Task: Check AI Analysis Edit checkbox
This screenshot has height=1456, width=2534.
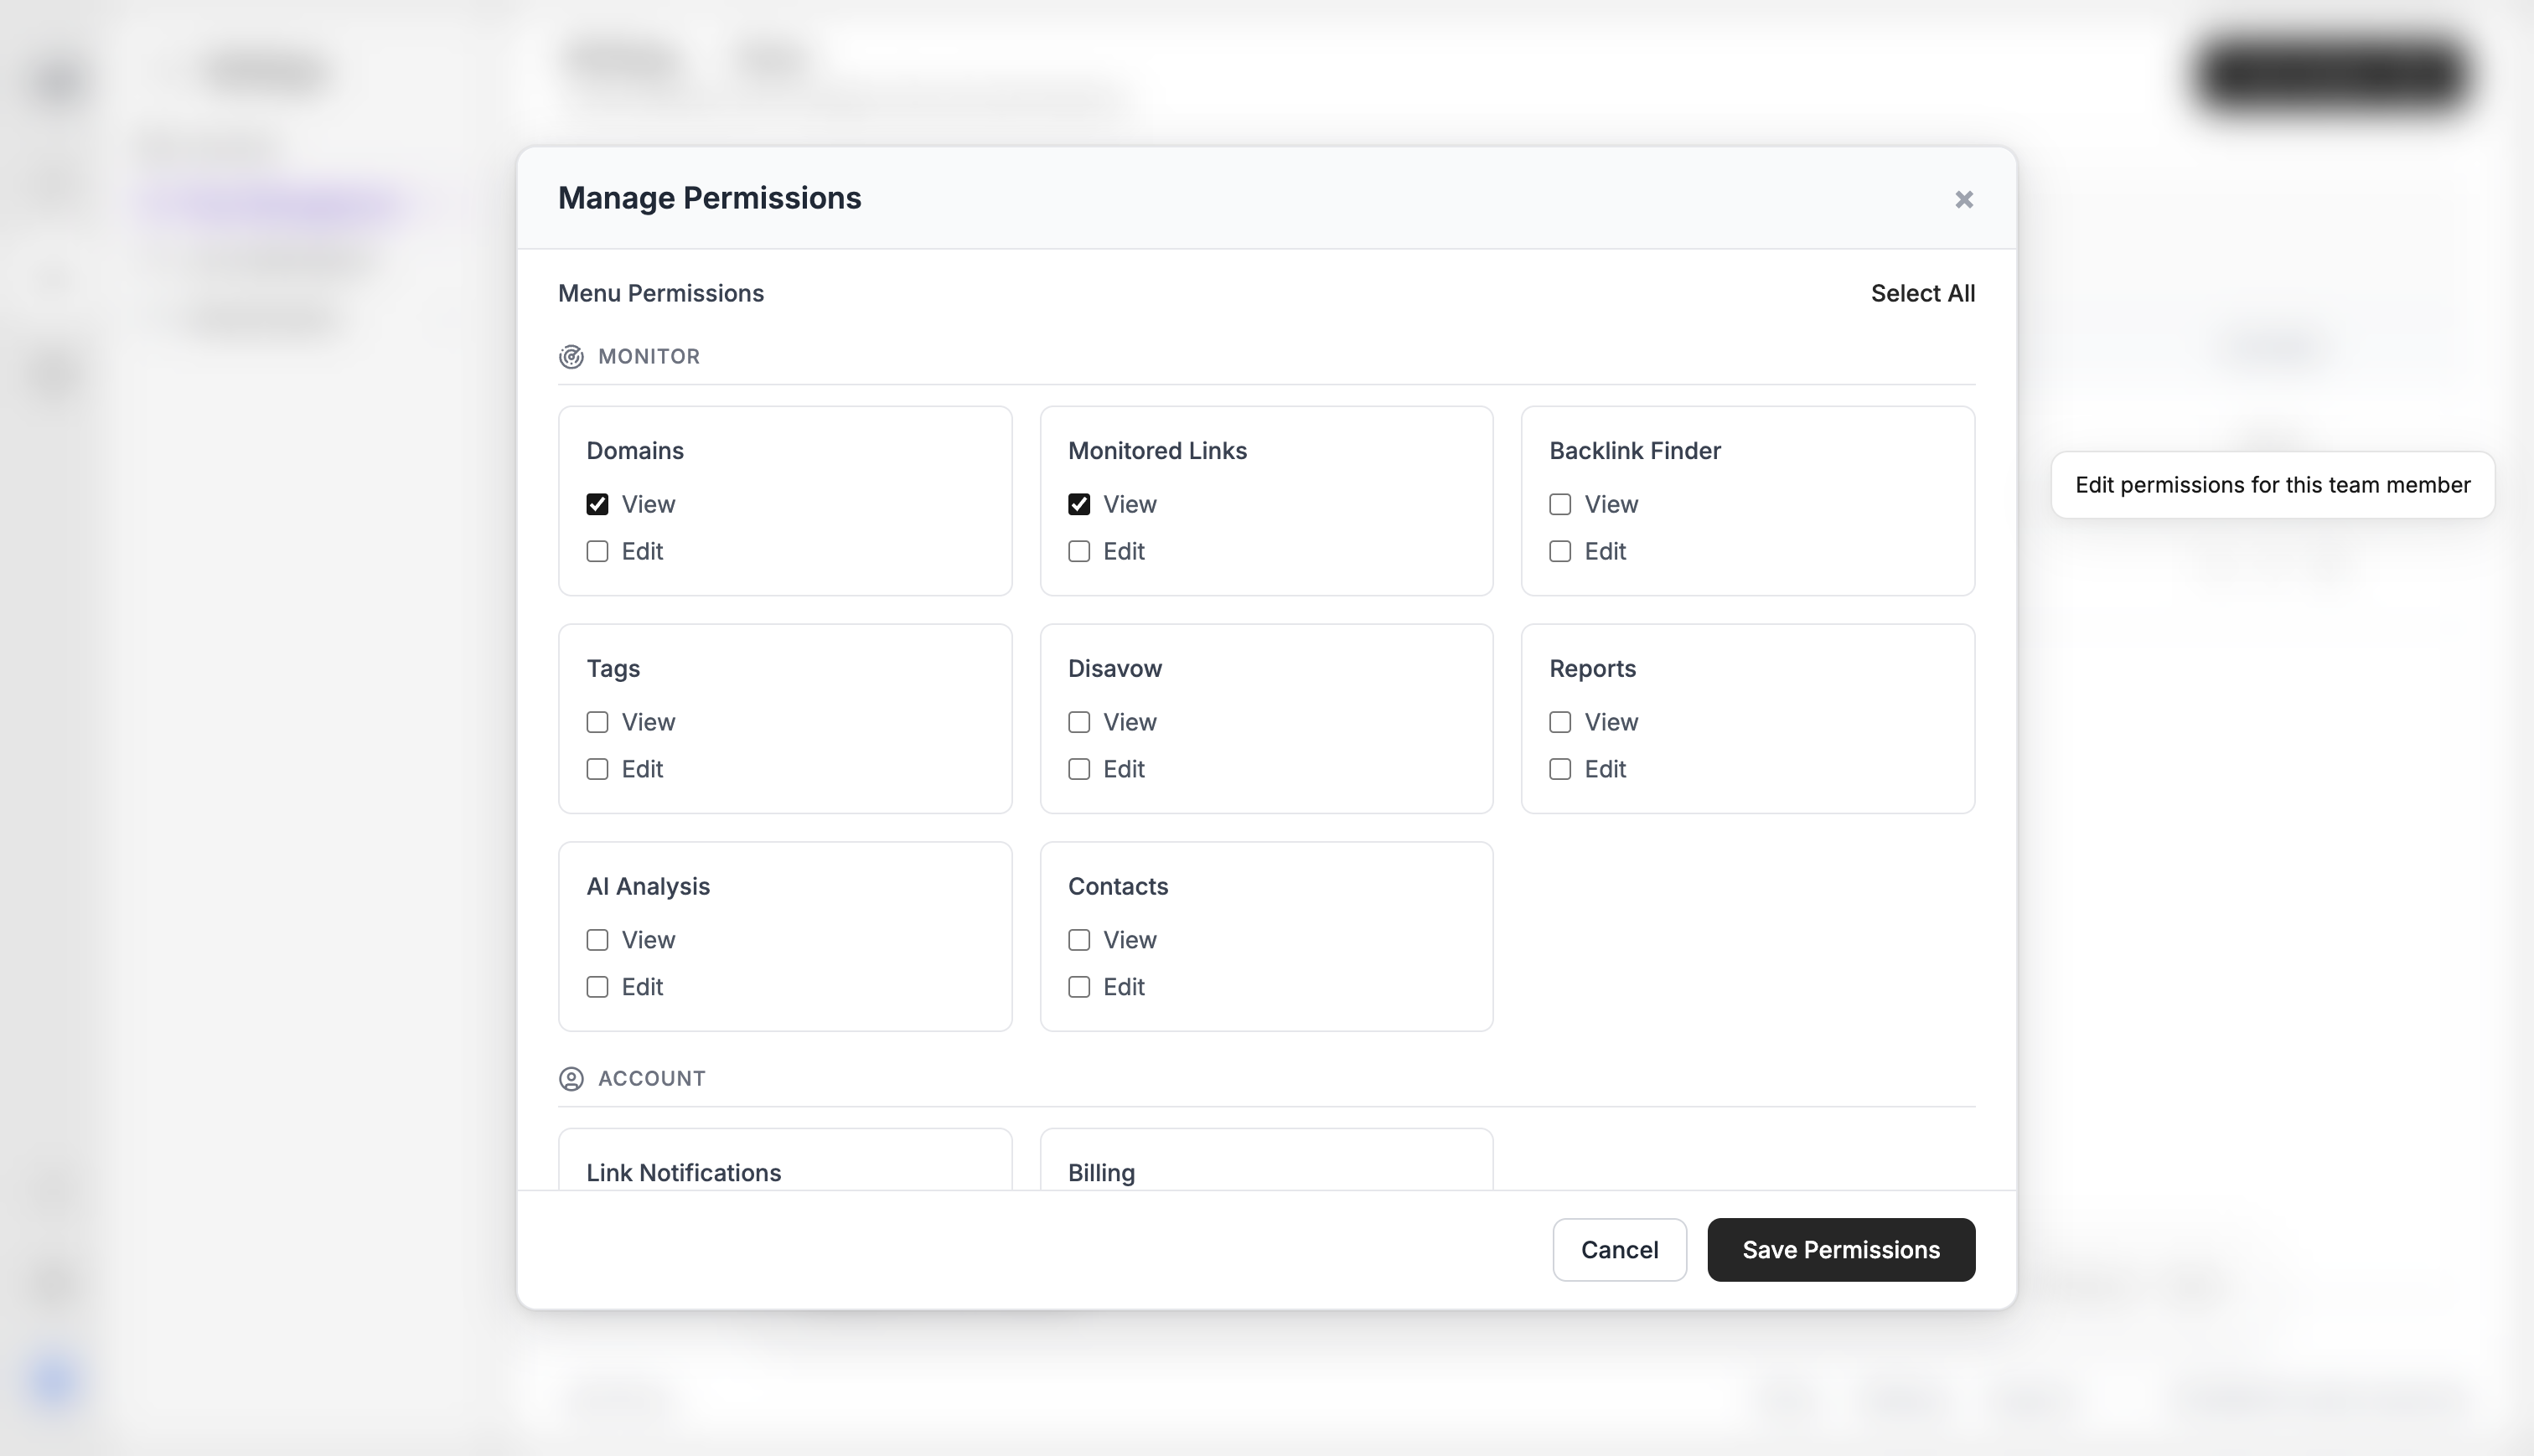Action: (597, 987)
